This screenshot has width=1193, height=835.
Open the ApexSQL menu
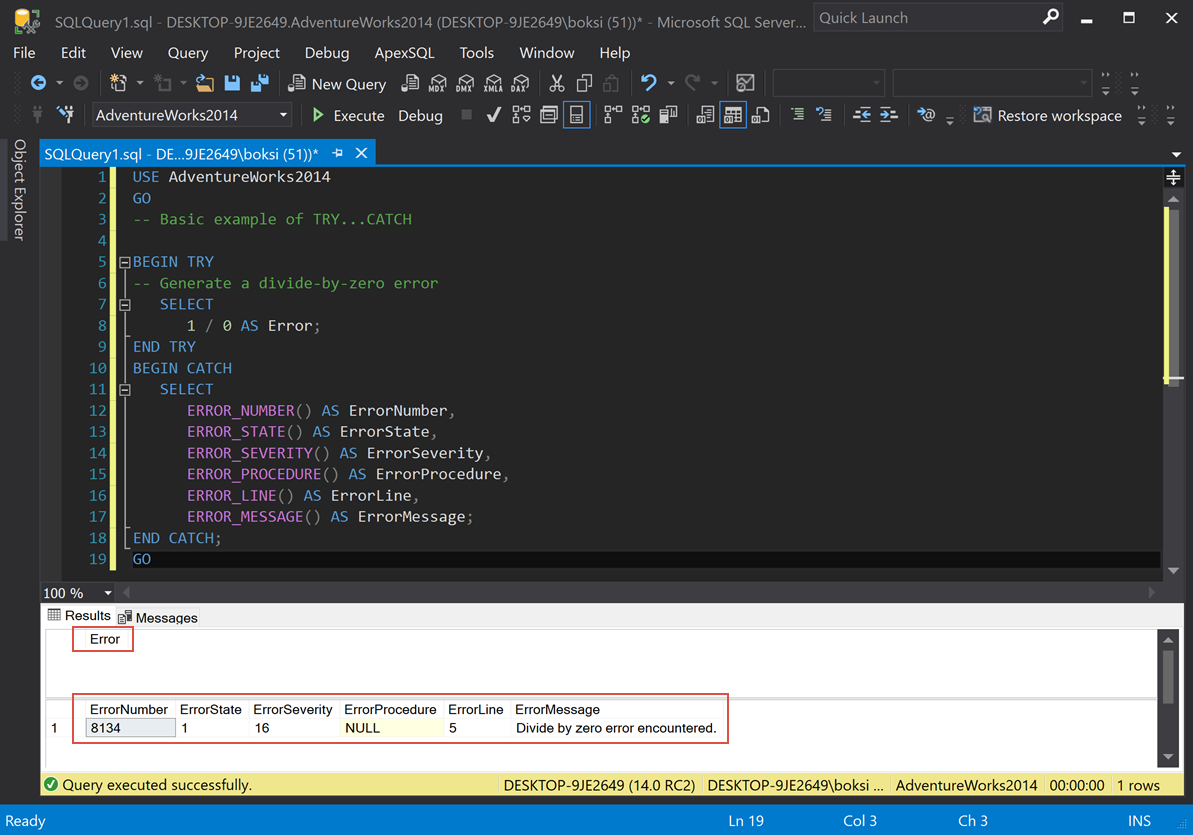click(x=404, y=53)
